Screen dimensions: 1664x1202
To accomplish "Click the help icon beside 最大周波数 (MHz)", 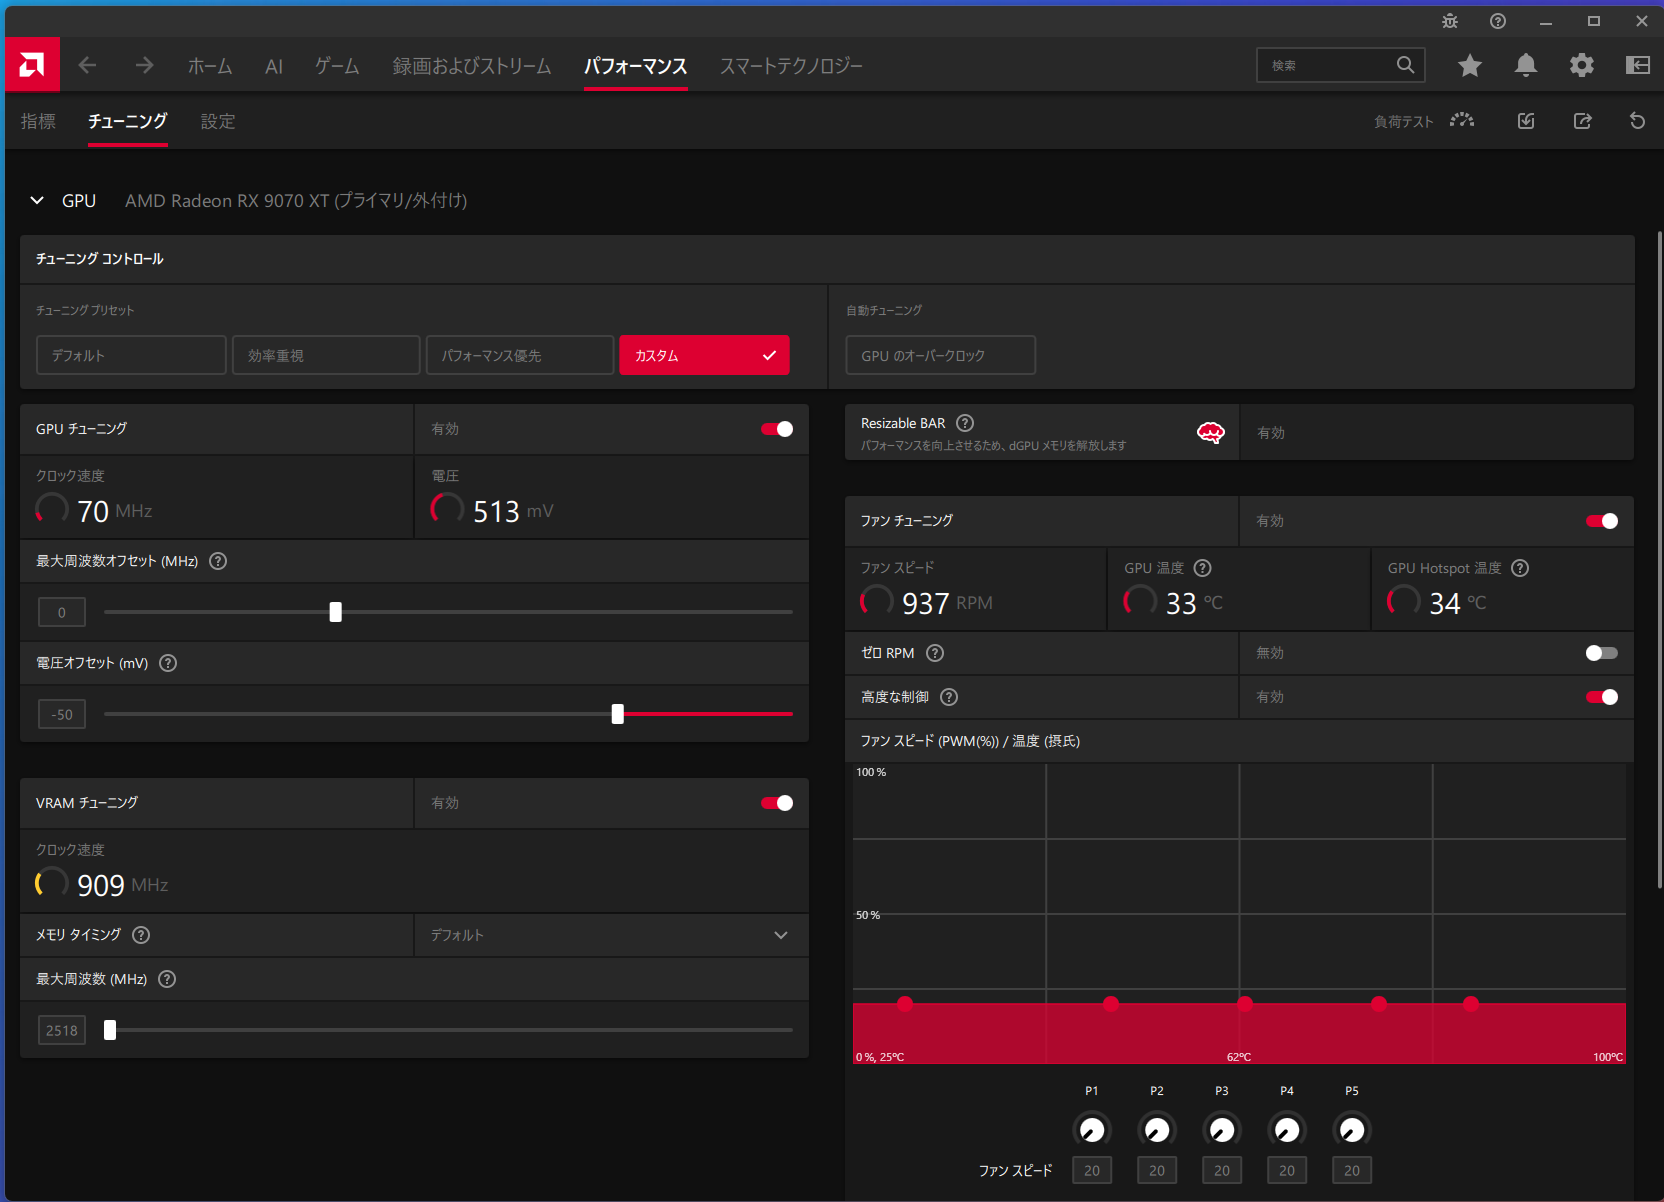I will coord(167,979).
